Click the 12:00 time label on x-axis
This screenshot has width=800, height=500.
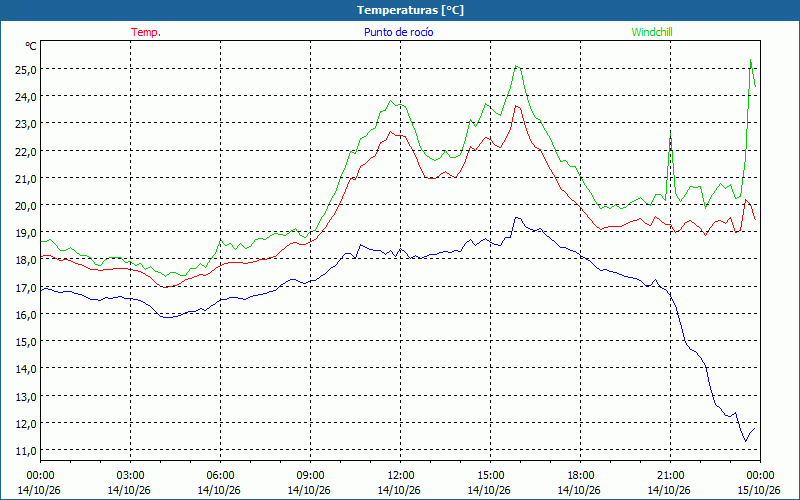click(x=401, y=476)
